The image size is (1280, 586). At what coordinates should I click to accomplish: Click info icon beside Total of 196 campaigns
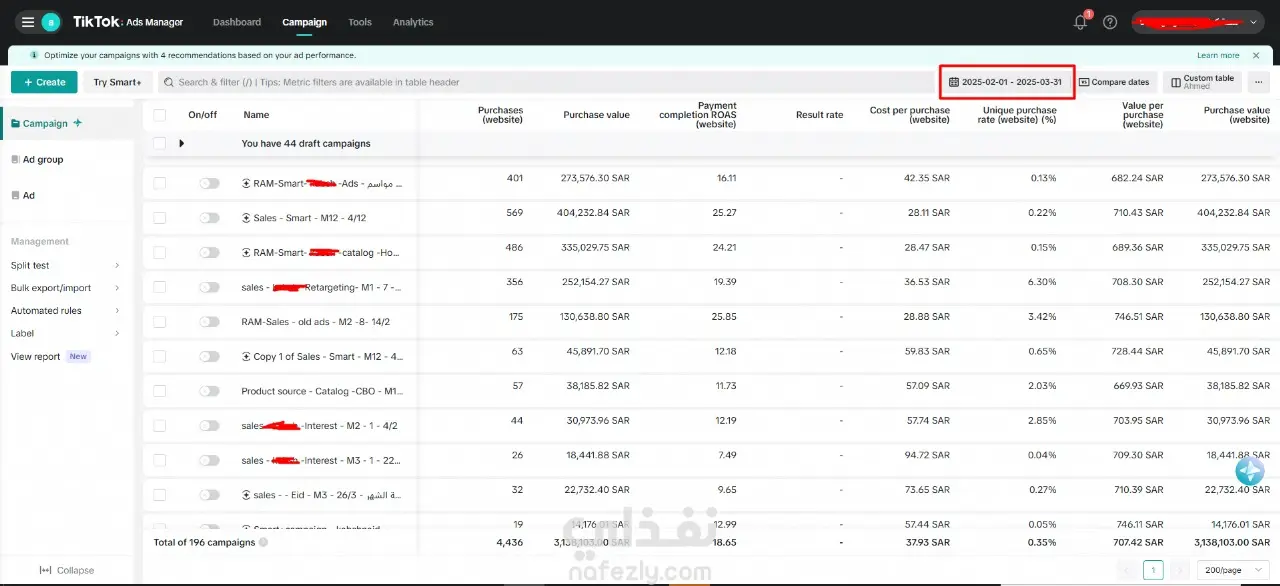(263, 542)
